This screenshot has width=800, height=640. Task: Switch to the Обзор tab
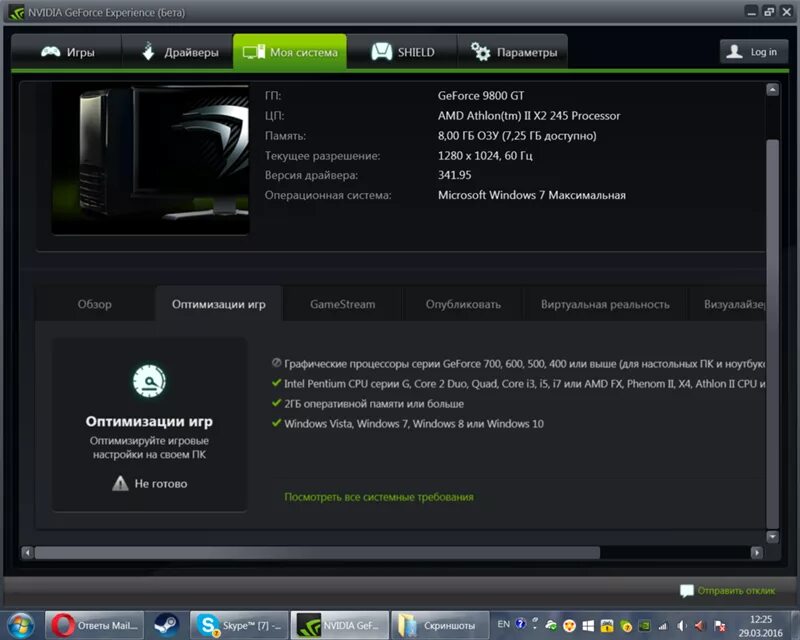(x=97, y=303)
